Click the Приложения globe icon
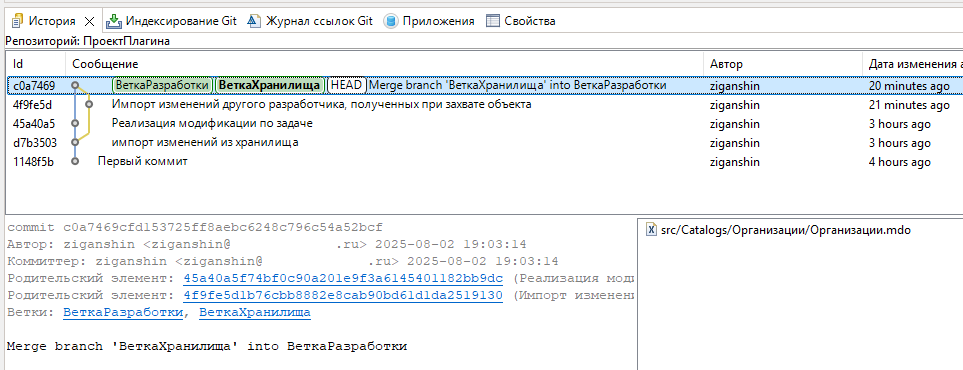 [391, 22]
